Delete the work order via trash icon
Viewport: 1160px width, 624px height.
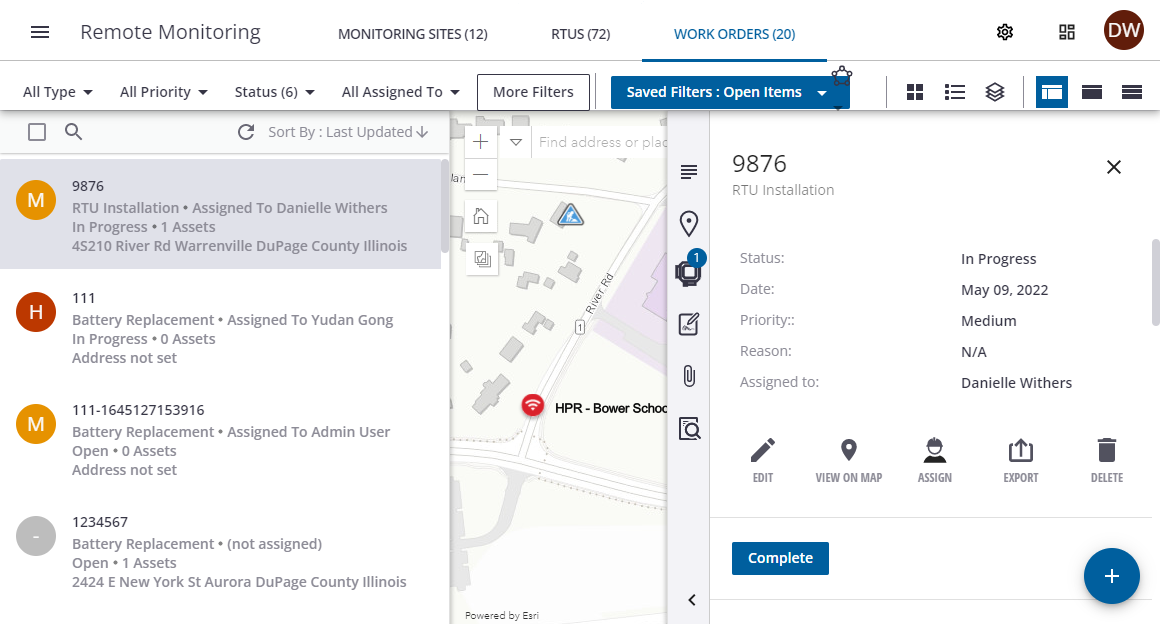pos(1106,451)
